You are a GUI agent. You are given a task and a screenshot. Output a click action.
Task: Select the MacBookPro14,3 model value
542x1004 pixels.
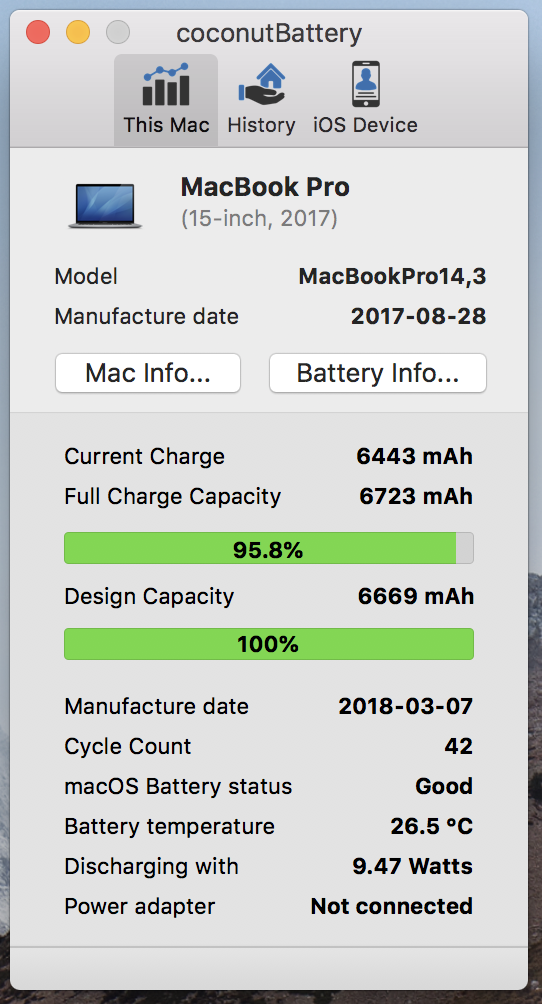pyautogui.click(x=392, y=277)
